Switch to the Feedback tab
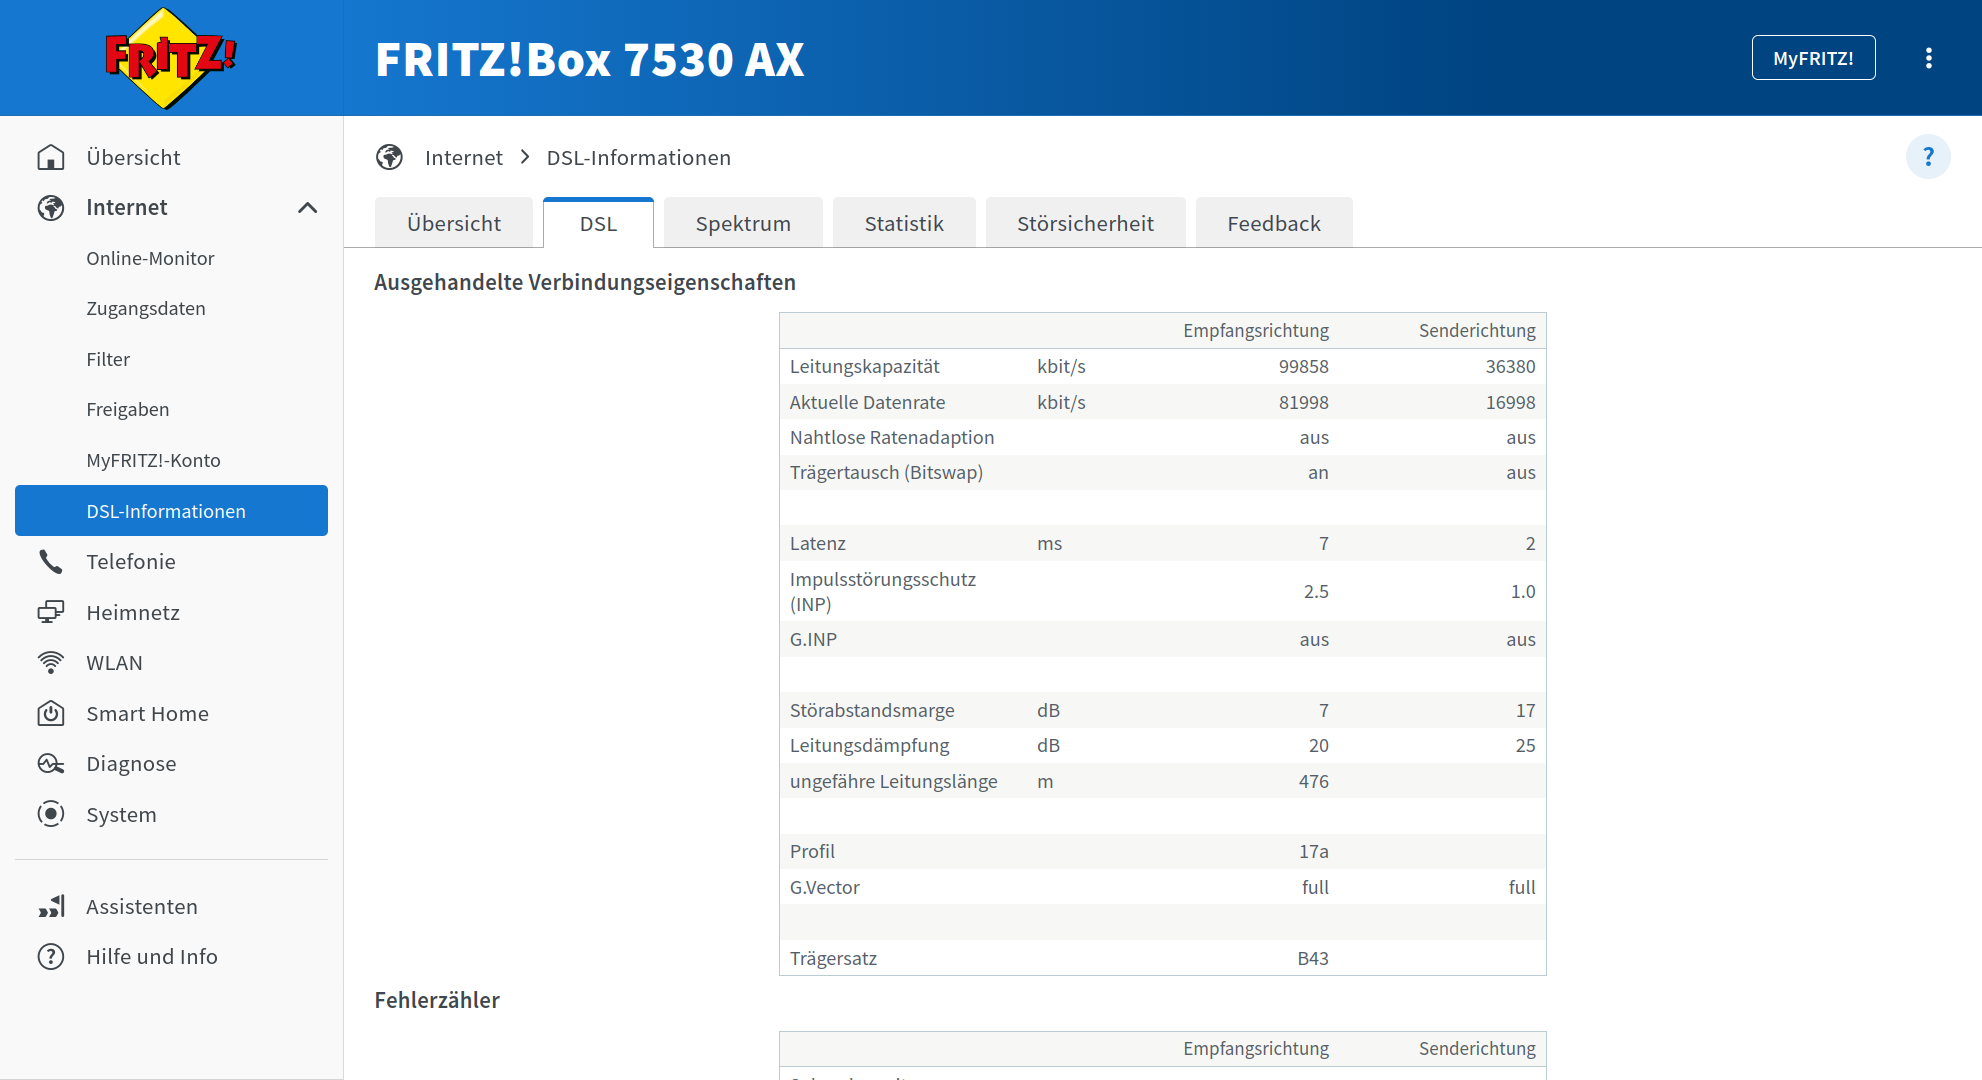Viewport: 1982px width, 1080px height. click(1274, 223)
